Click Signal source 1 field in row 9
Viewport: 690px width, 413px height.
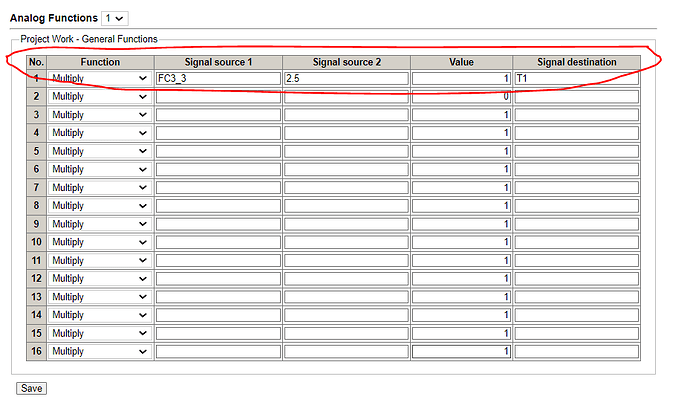(x=218, y=224)
